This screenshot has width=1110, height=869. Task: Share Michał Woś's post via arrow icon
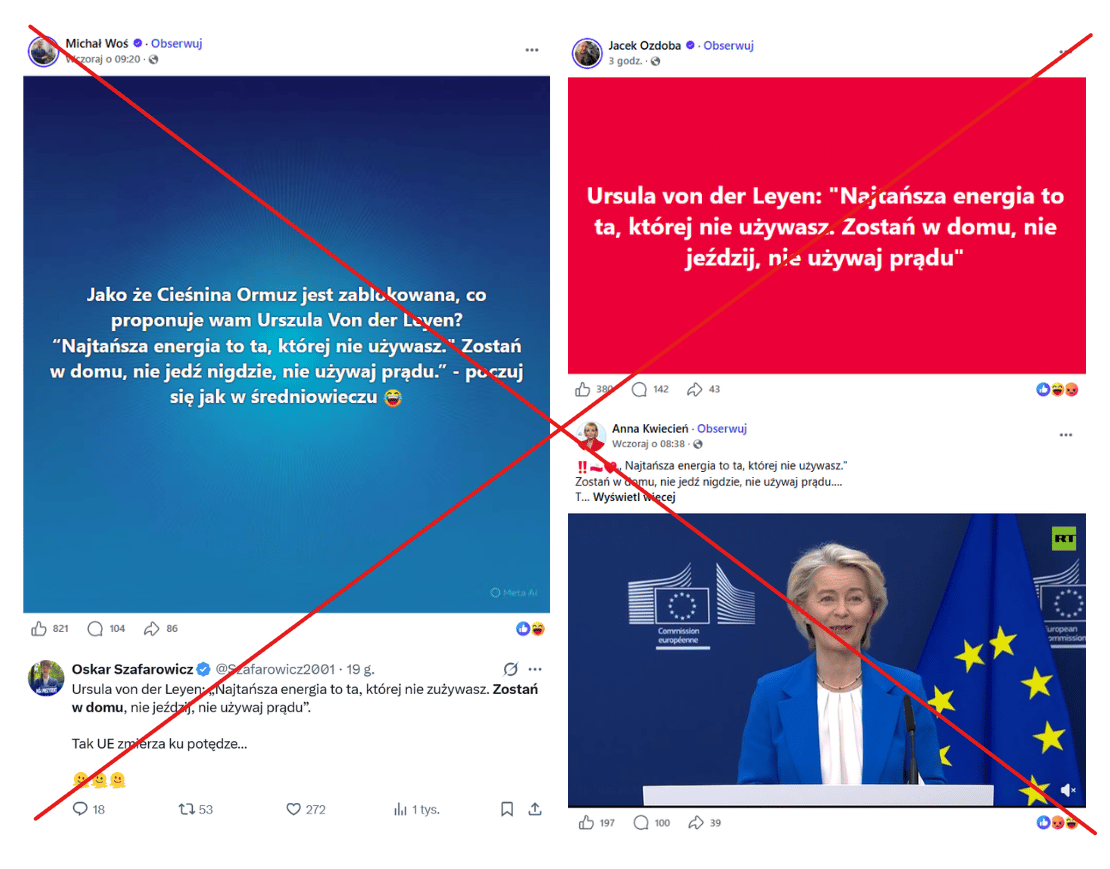[151, 628]
